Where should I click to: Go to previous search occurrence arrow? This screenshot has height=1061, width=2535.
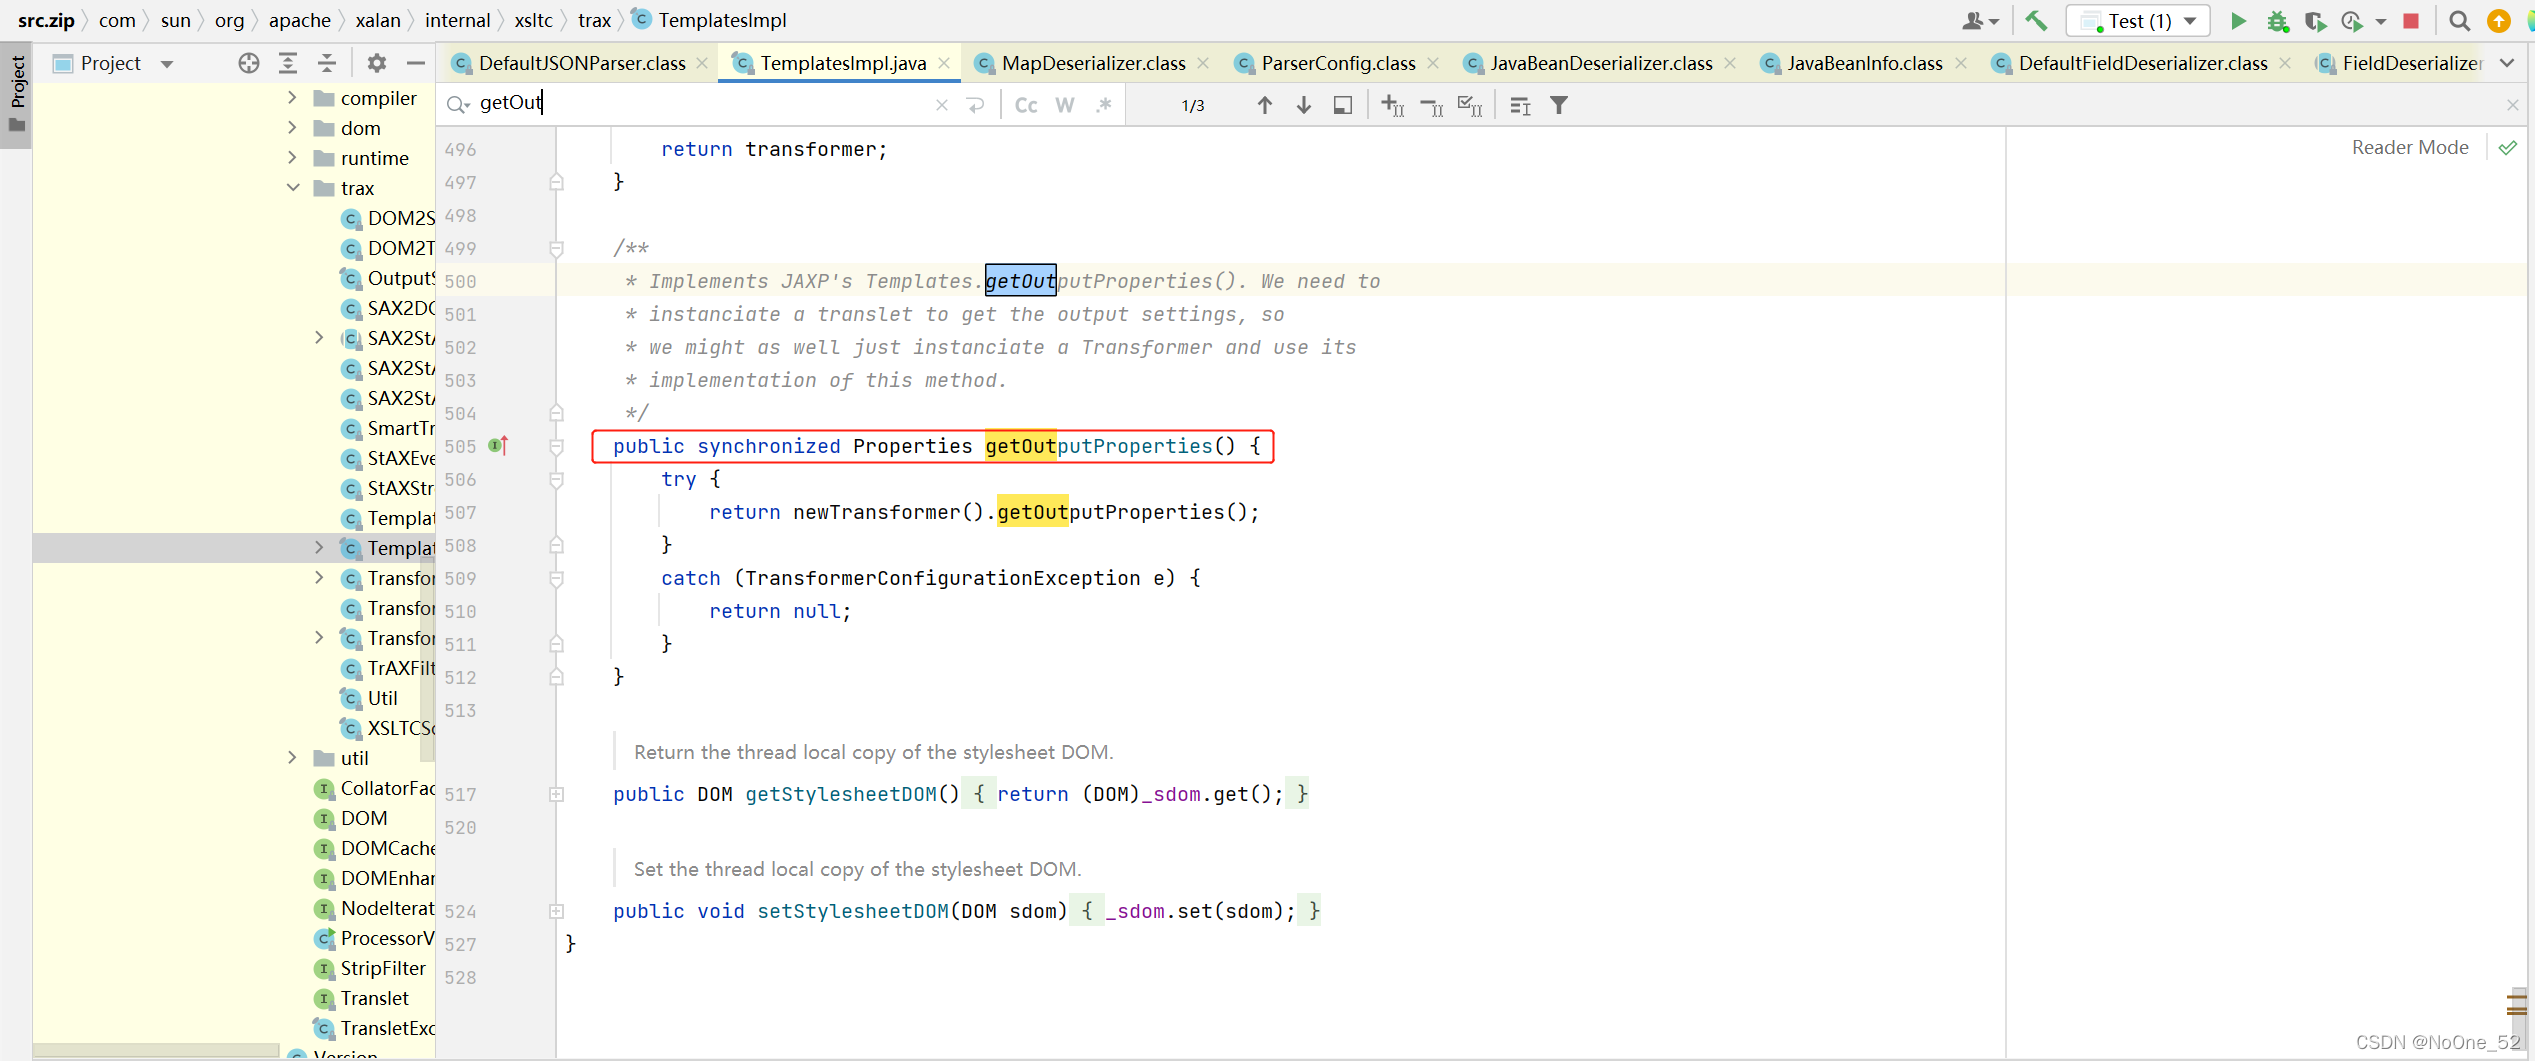click(1264, 105)
